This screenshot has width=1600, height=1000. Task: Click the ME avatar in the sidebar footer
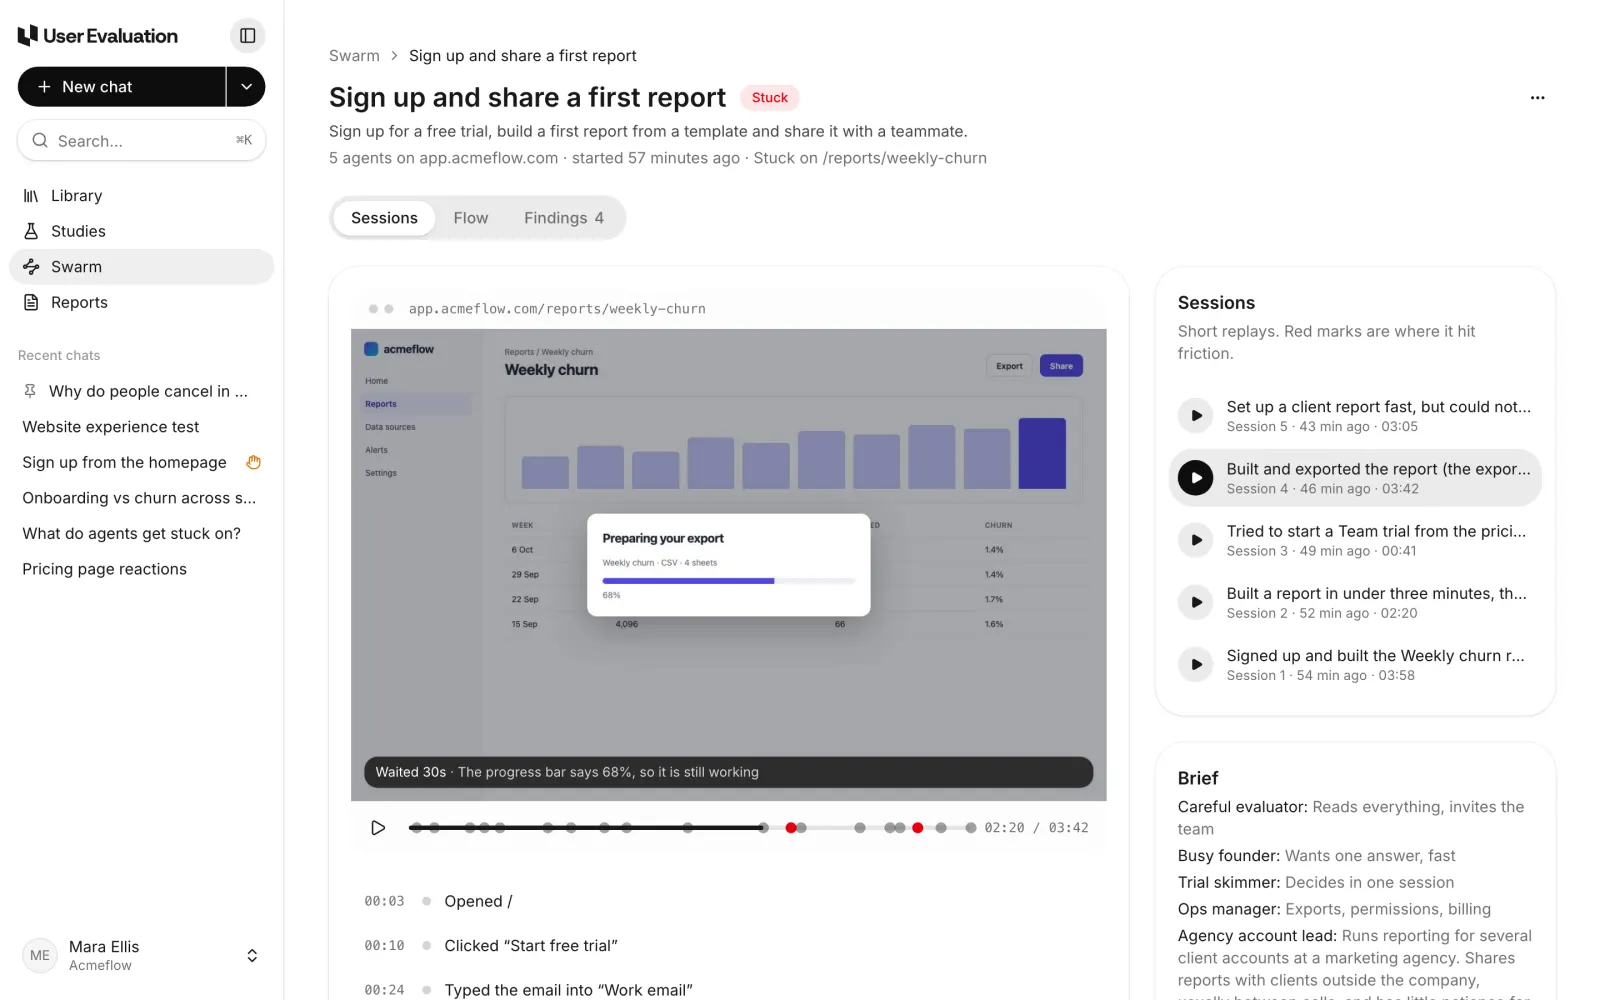[x=40, y=956]
